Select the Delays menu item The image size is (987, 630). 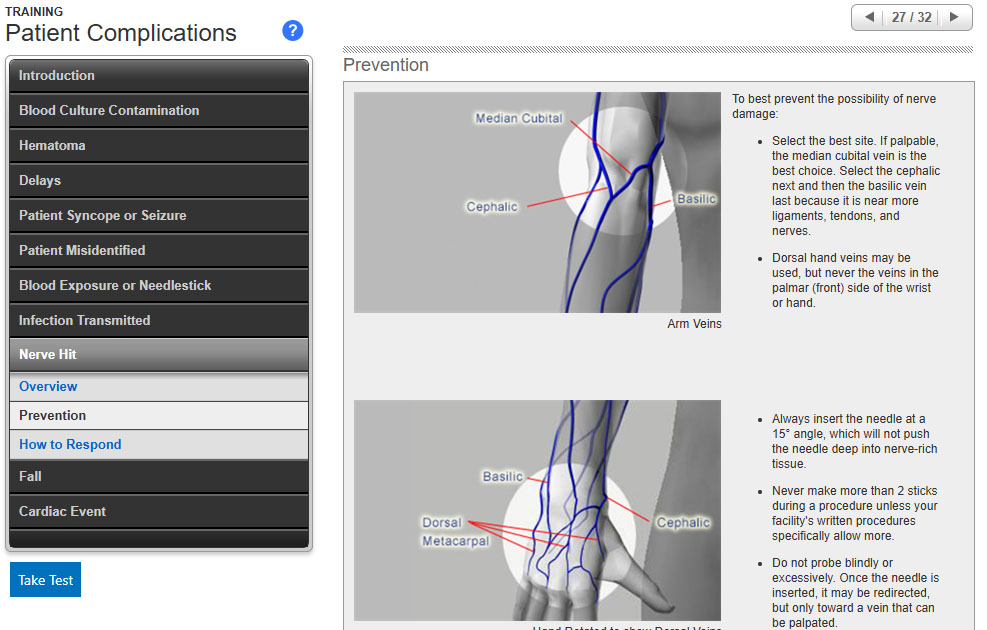(x=159, y=181)
